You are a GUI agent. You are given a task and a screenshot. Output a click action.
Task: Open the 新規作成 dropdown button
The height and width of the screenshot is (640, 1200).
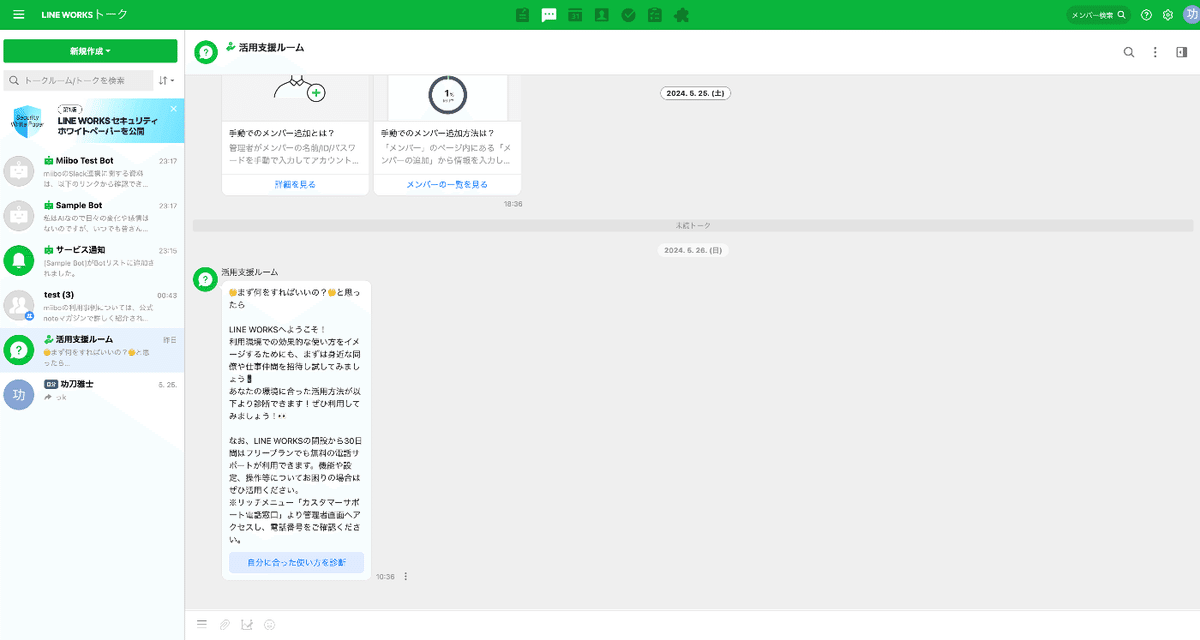[x=90, y=51]
